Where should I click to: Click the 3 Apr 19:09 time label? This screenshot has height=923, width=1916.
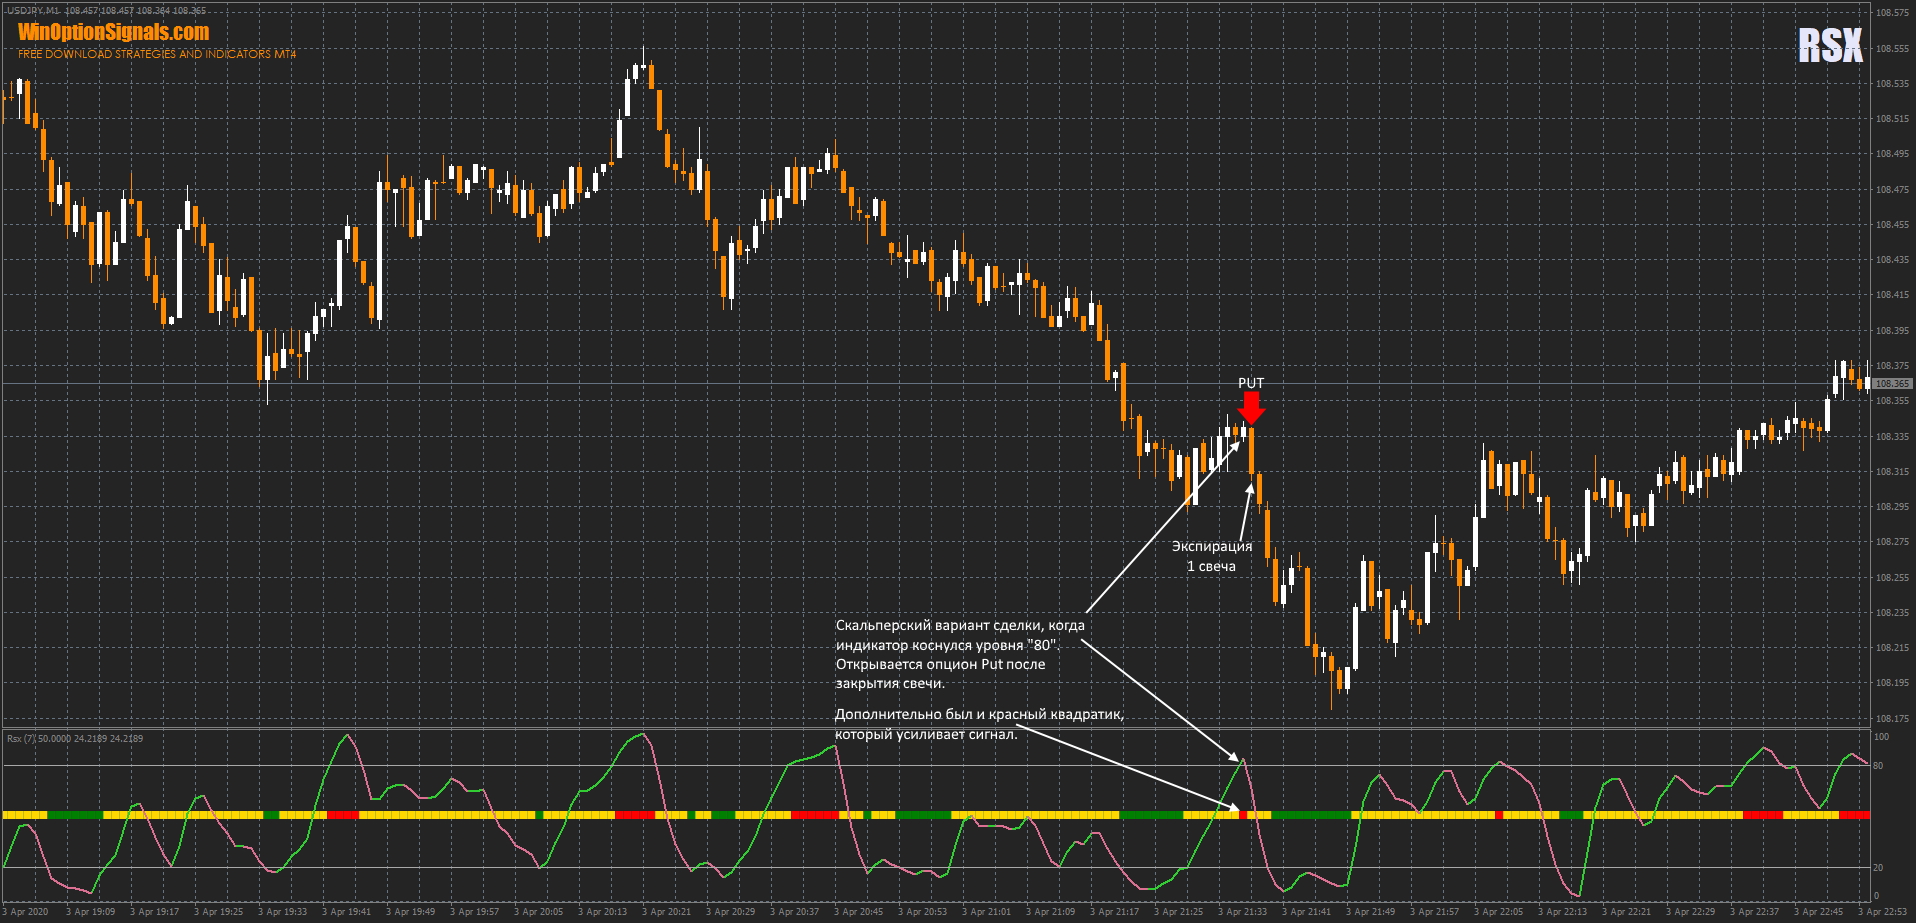tap(91, 912)
